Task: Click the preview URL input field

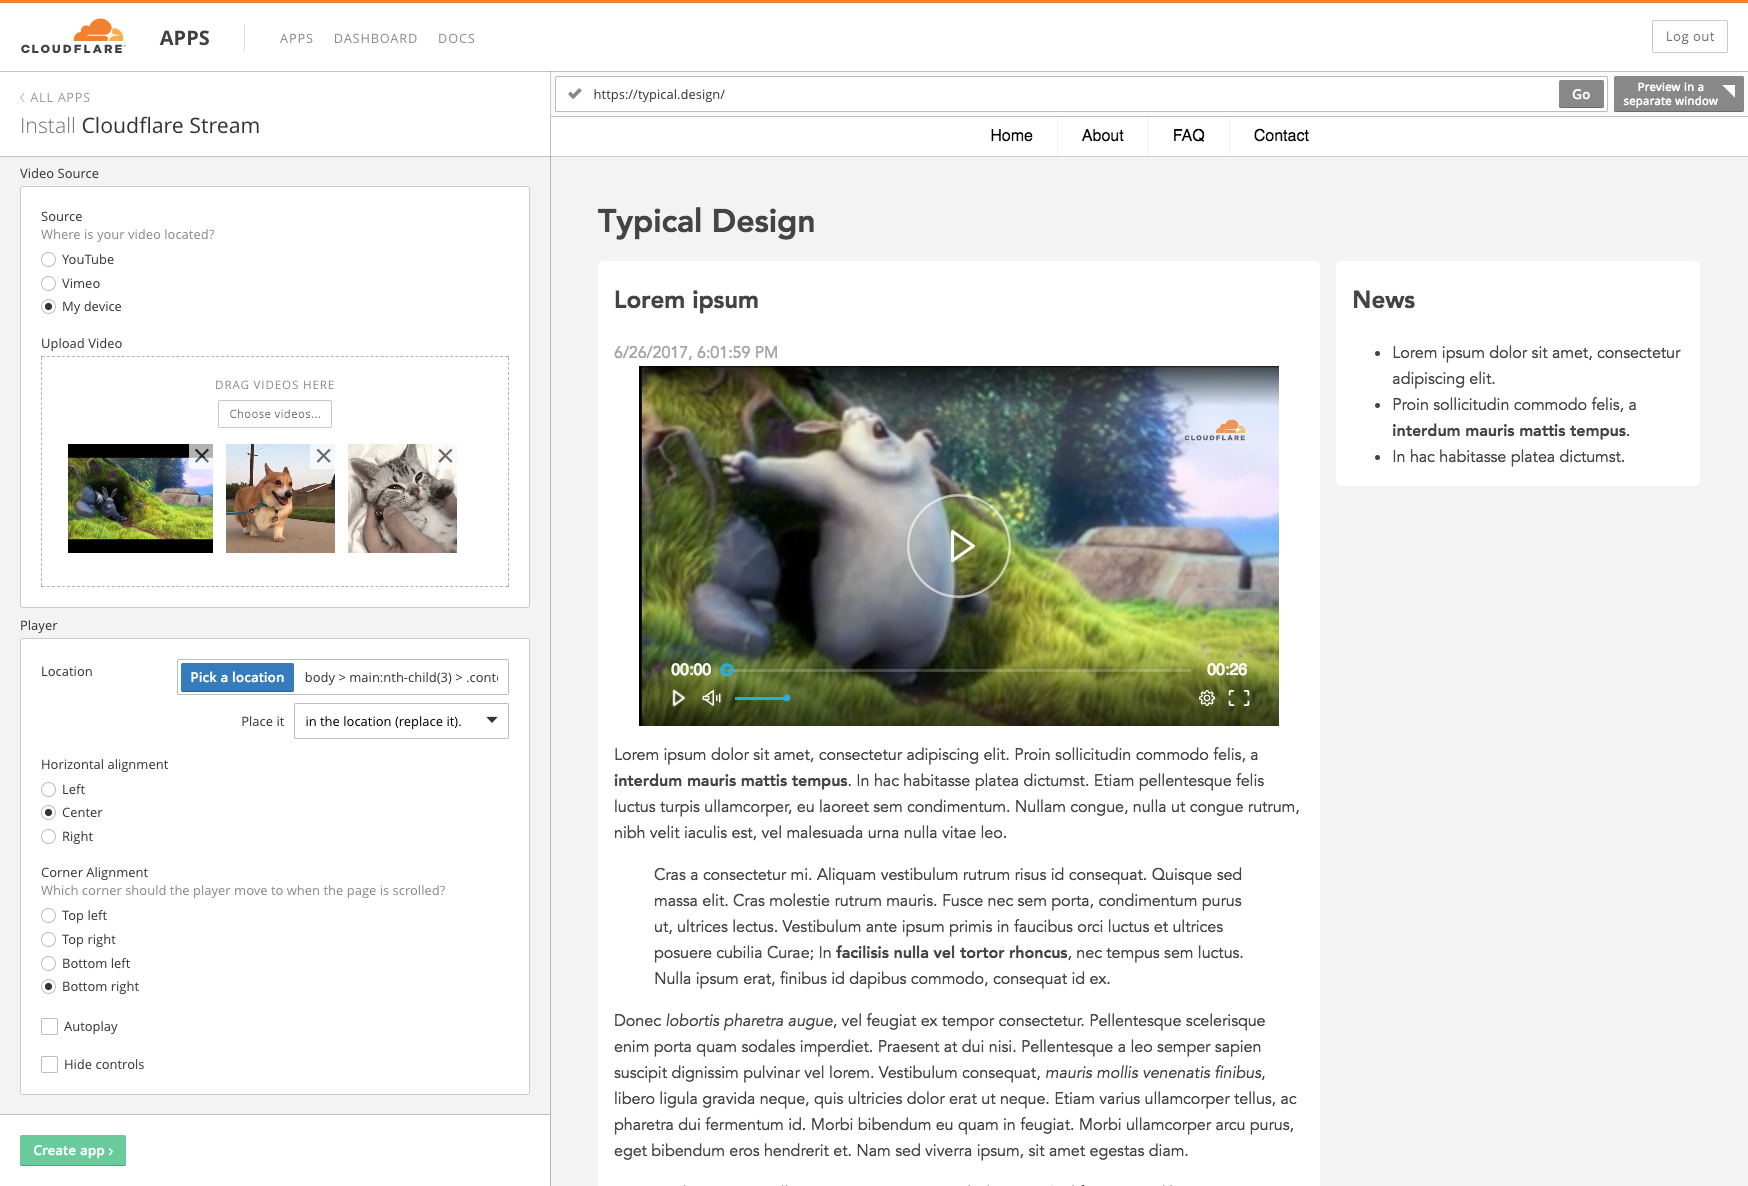Action: point(1072,94)
